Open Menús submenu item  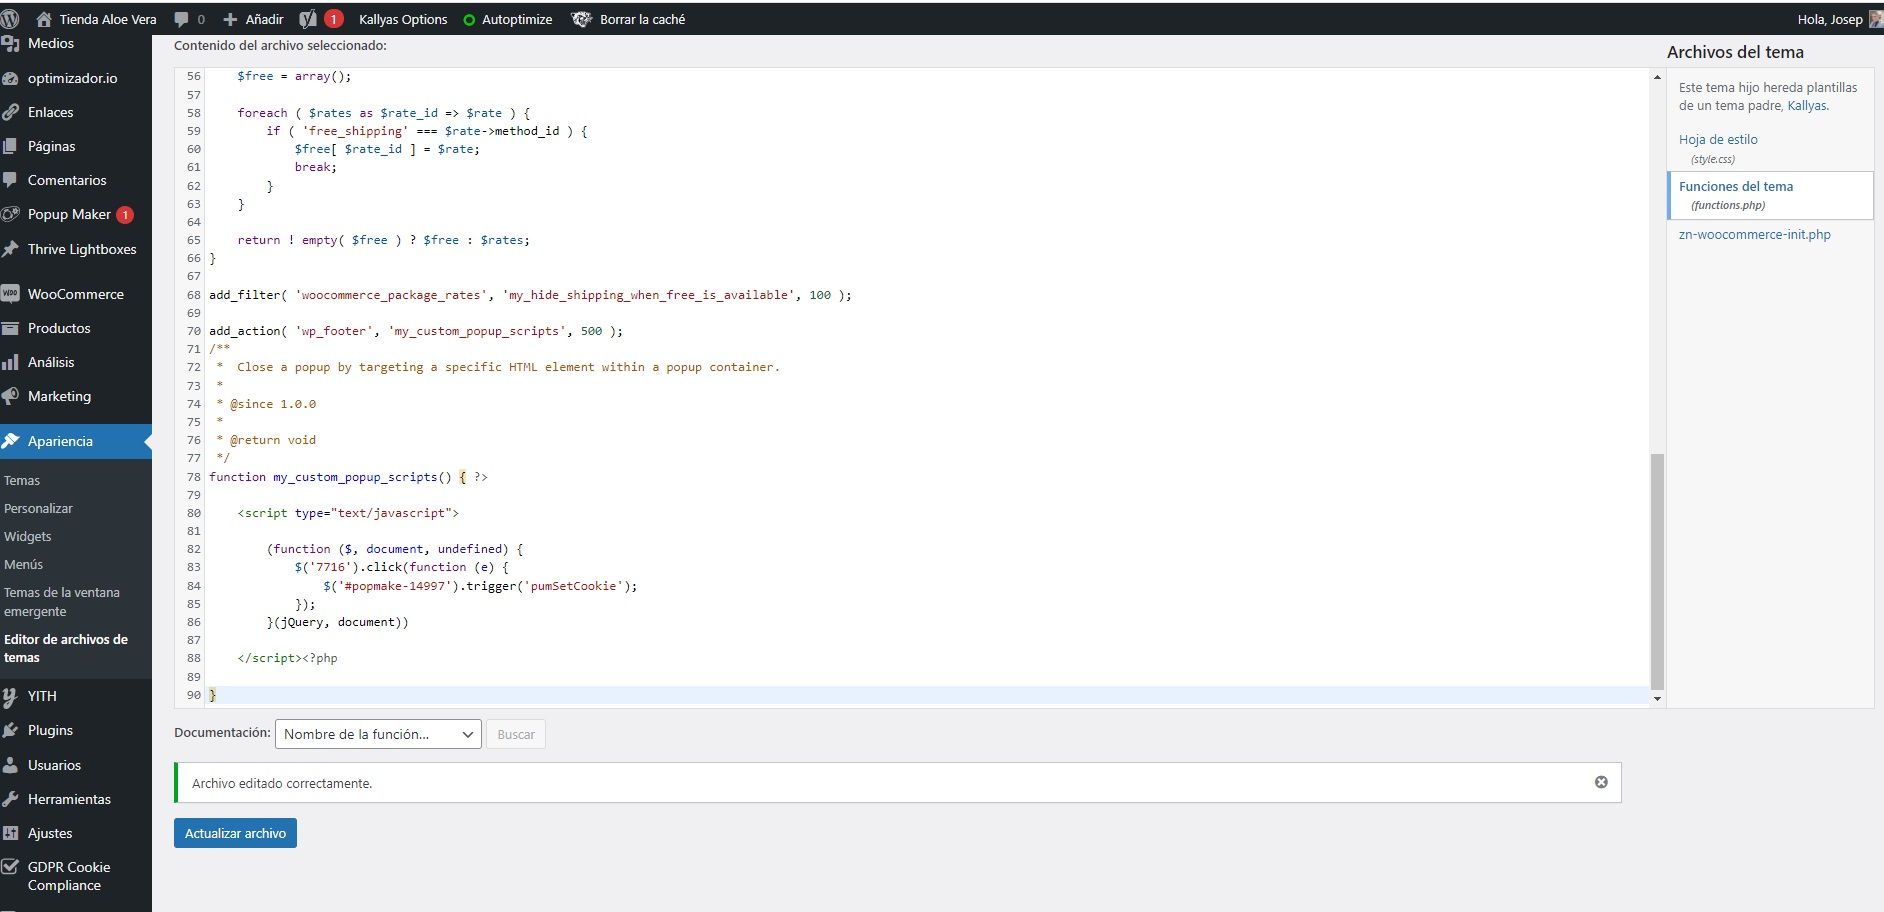pos(23,564)
